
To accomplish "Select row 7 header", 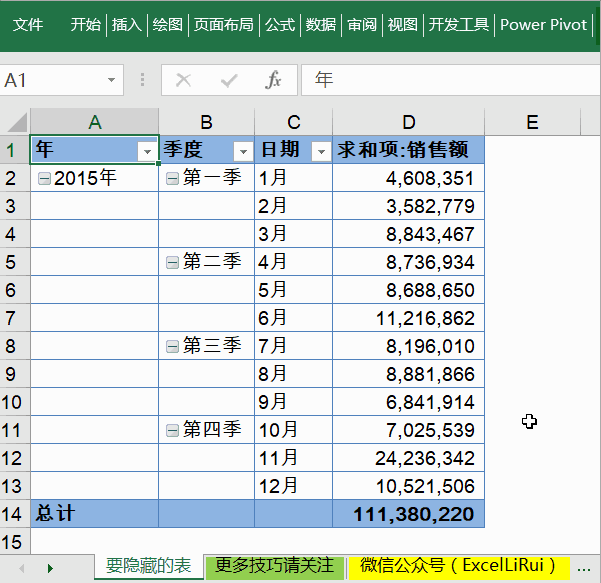I will [15, 318].
